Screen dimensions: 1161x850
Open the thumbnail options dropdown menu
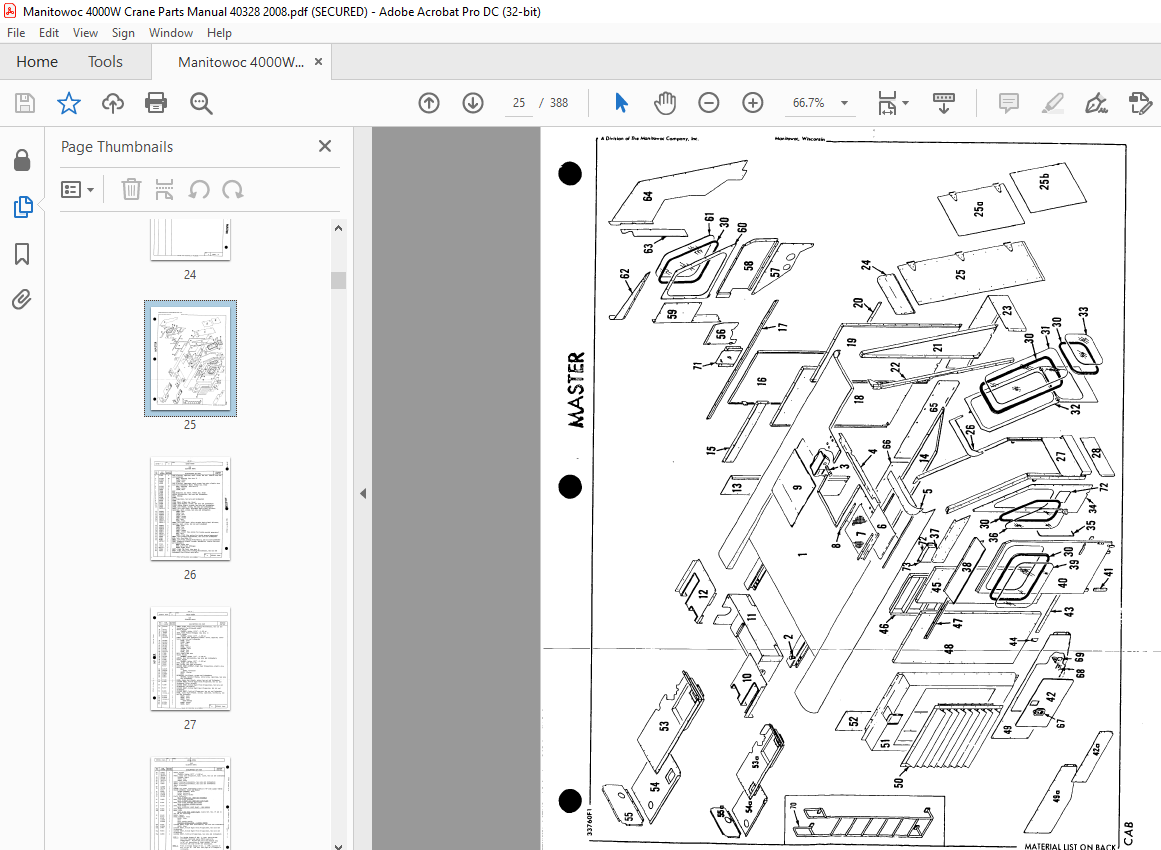(77, 190)
